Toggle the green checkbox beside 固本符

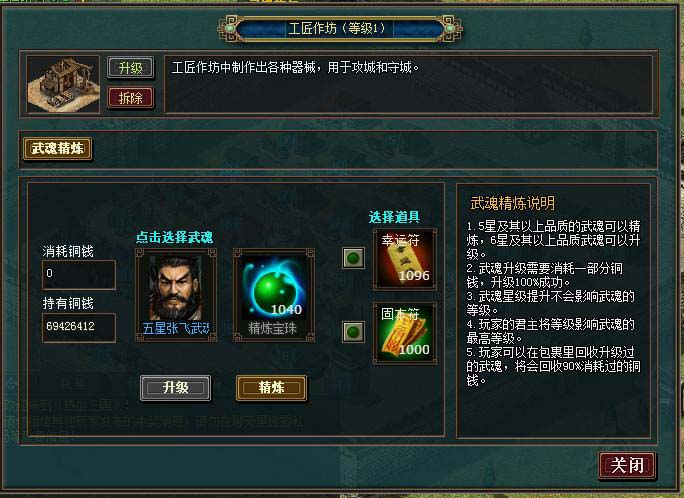[x=353, y=332]
